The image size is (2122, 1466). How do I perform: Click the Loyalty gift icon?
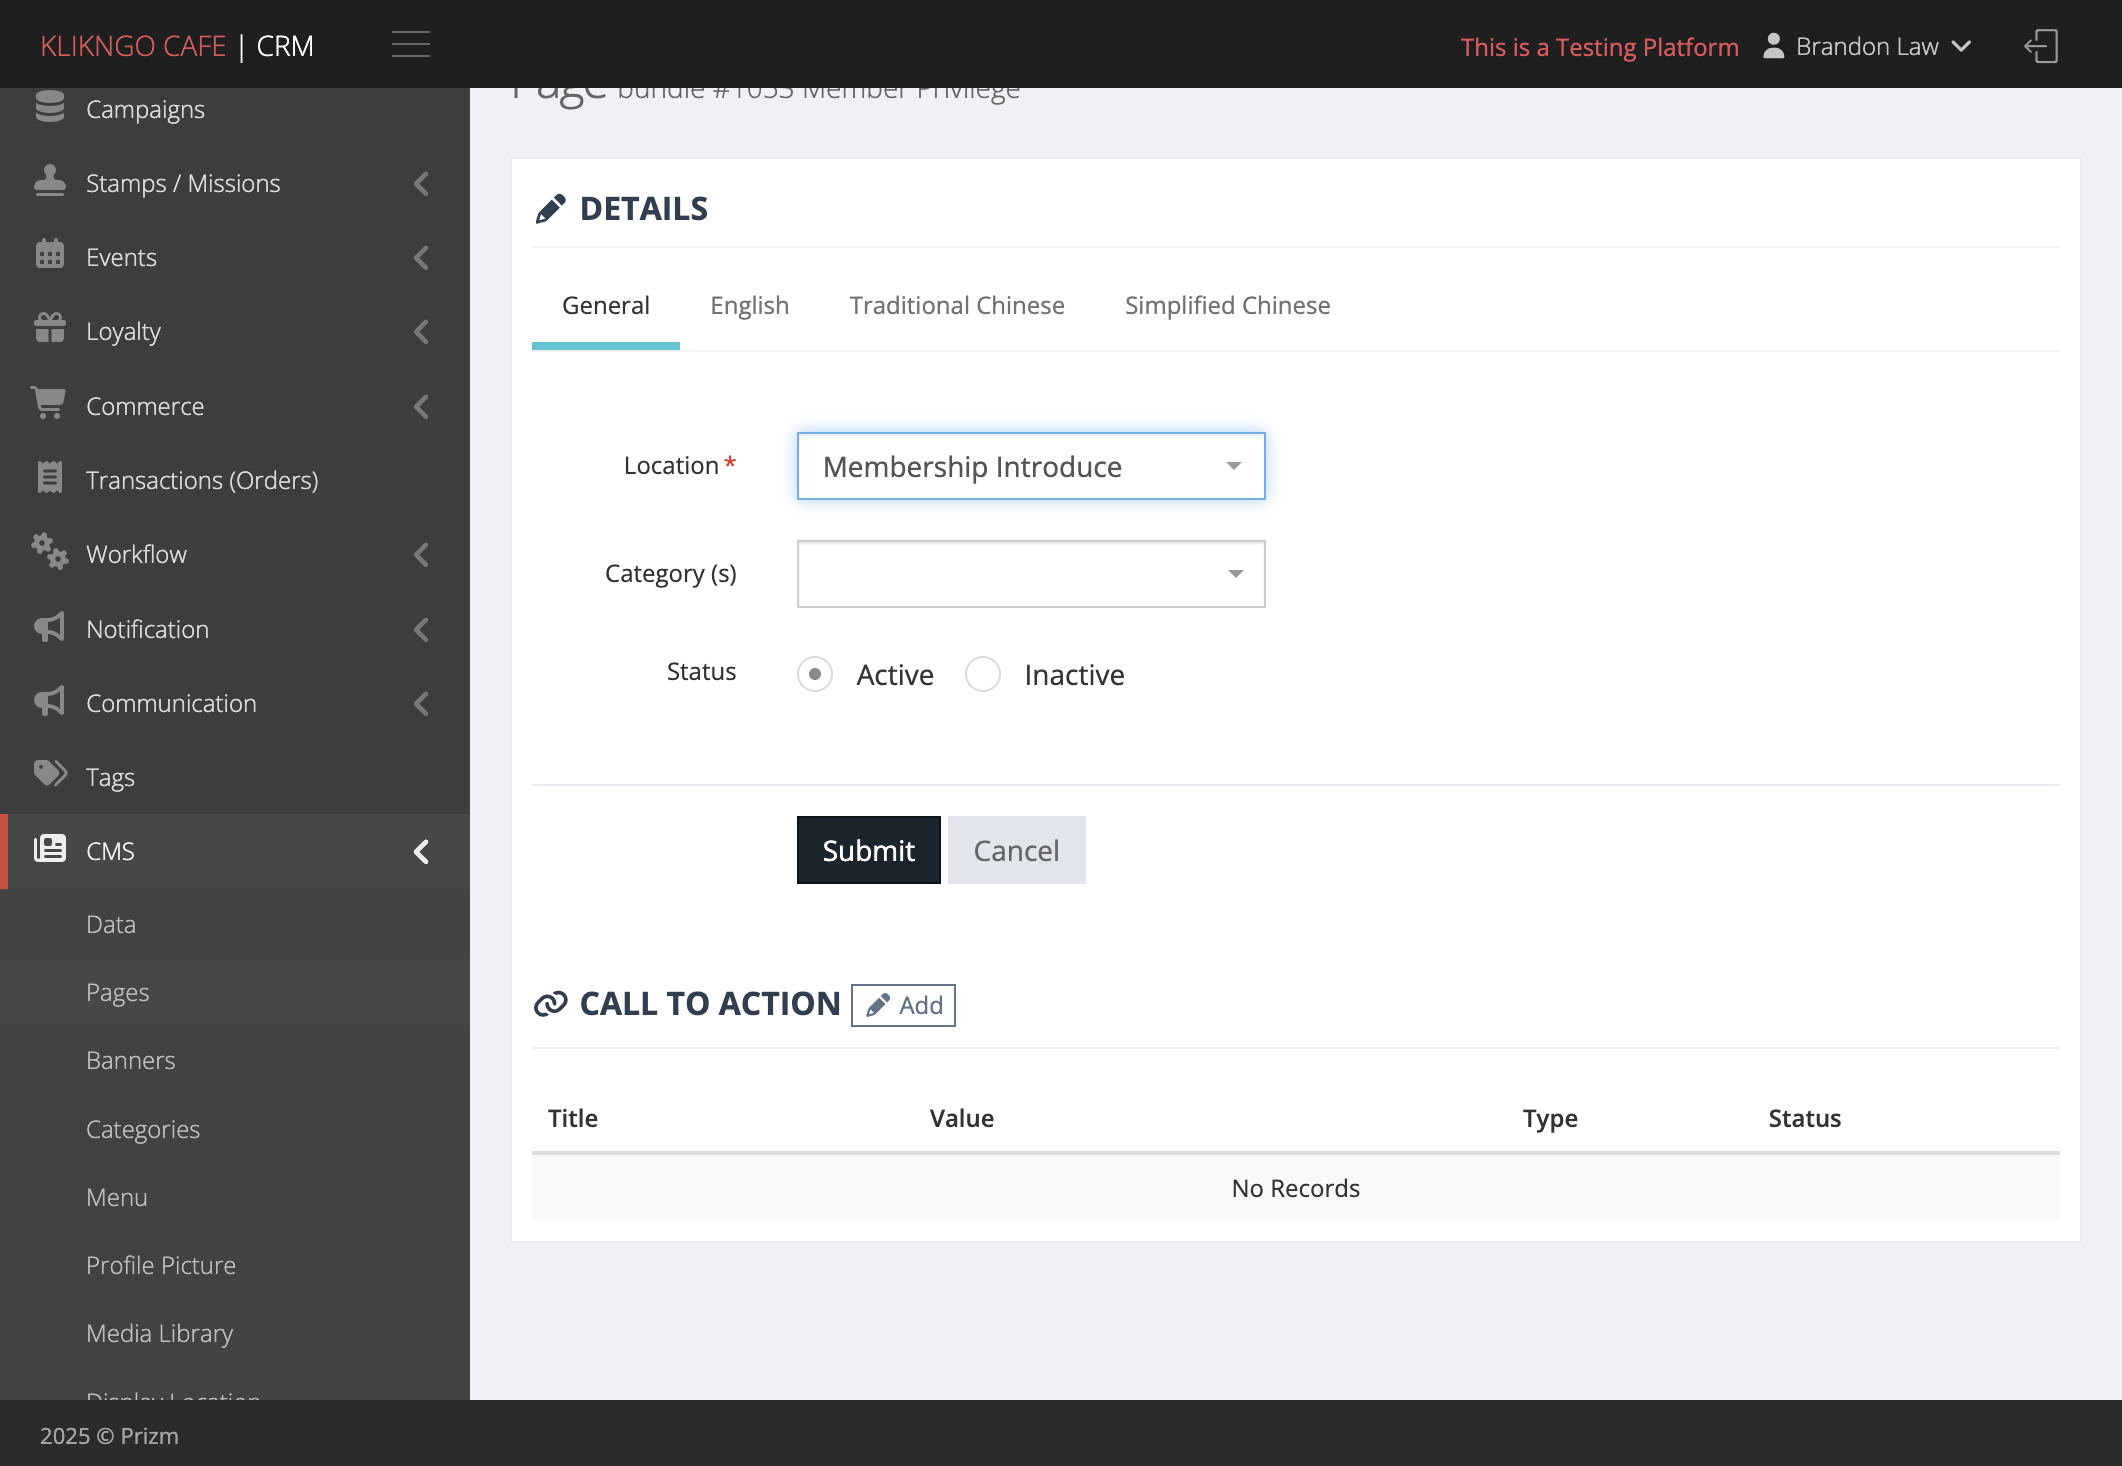[x=50, y=328]
